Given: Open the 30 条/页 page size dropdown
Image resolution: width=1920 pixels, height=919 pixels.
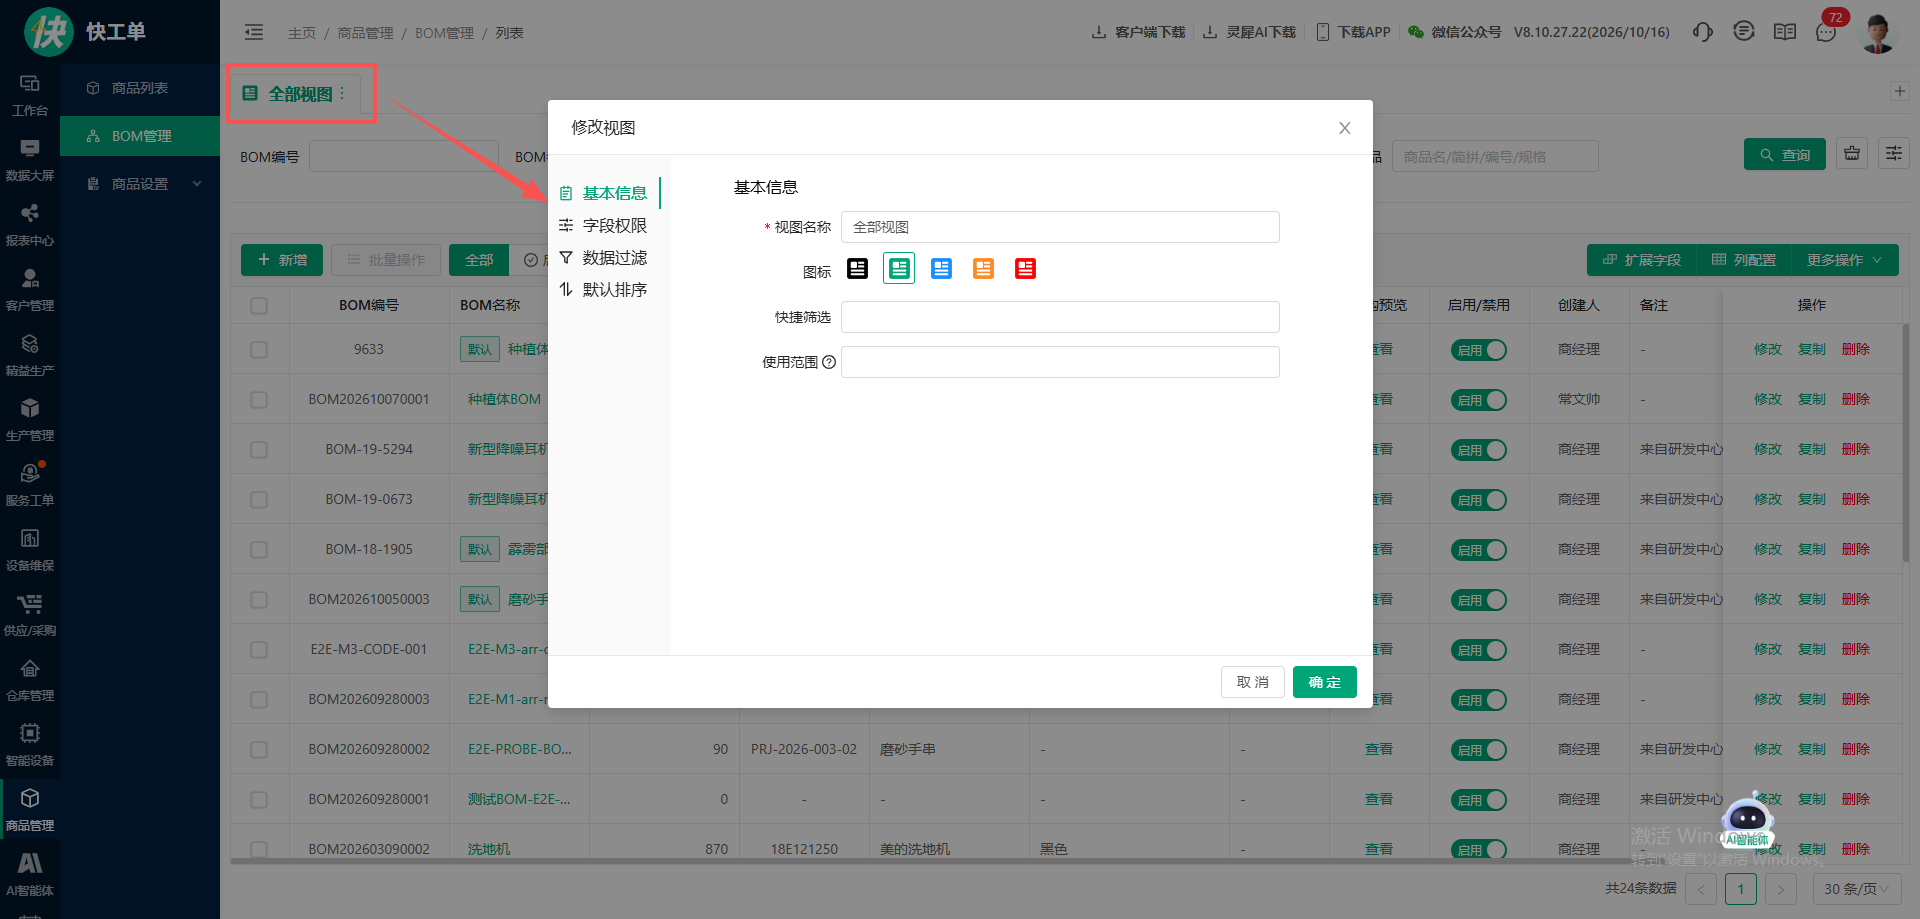Looking at the screenshot, I should [1857, 889].
